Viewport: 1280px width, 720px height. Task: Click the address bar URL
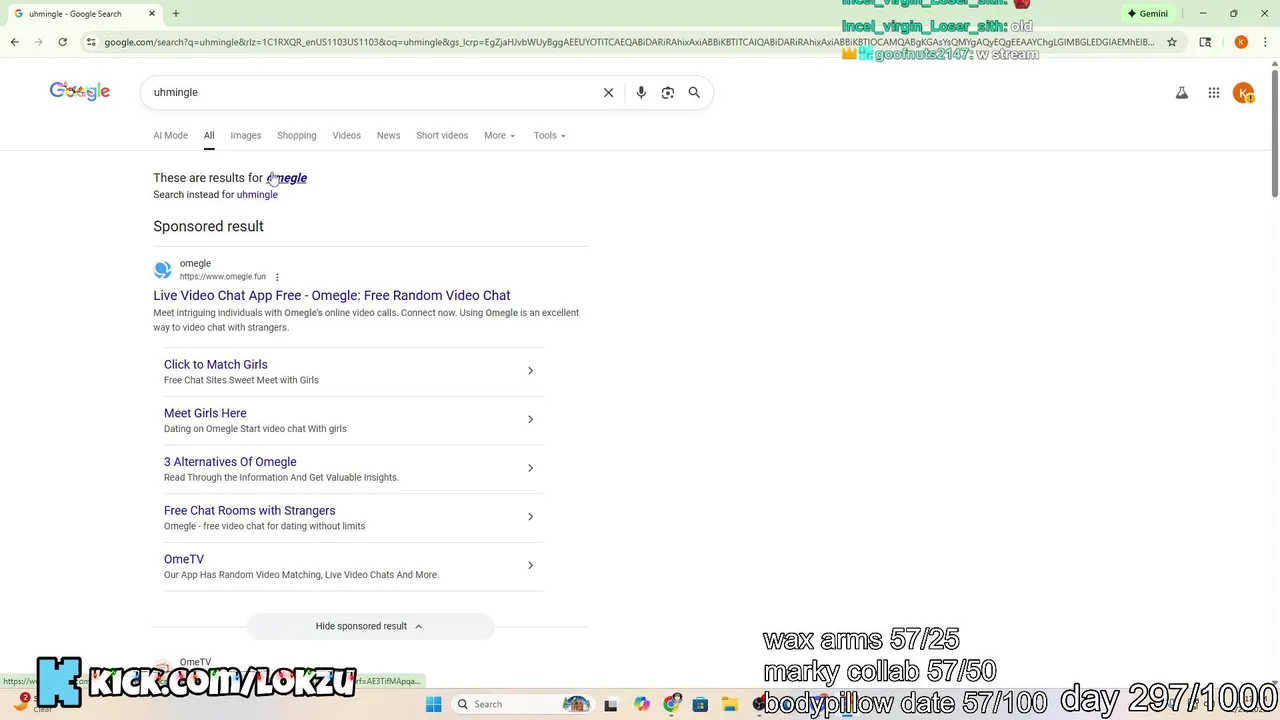(628, 42)
